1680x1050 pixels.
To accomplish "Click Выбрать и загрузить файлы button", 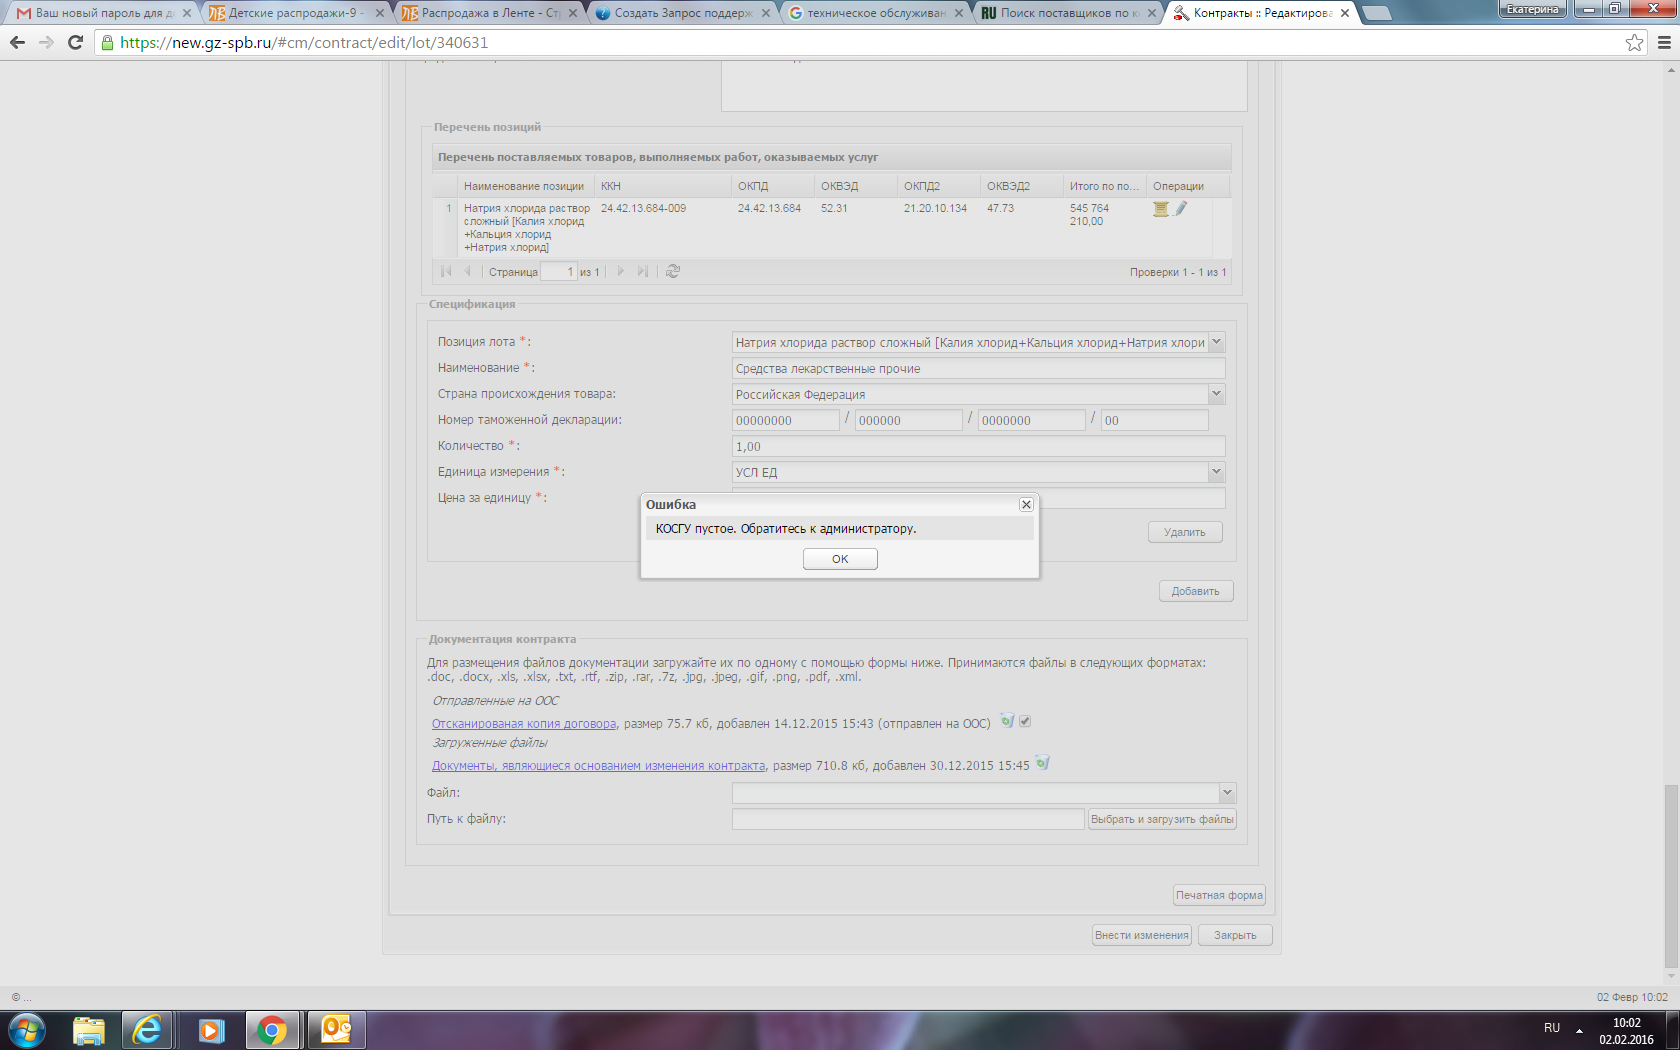I will coord(1162,819).
